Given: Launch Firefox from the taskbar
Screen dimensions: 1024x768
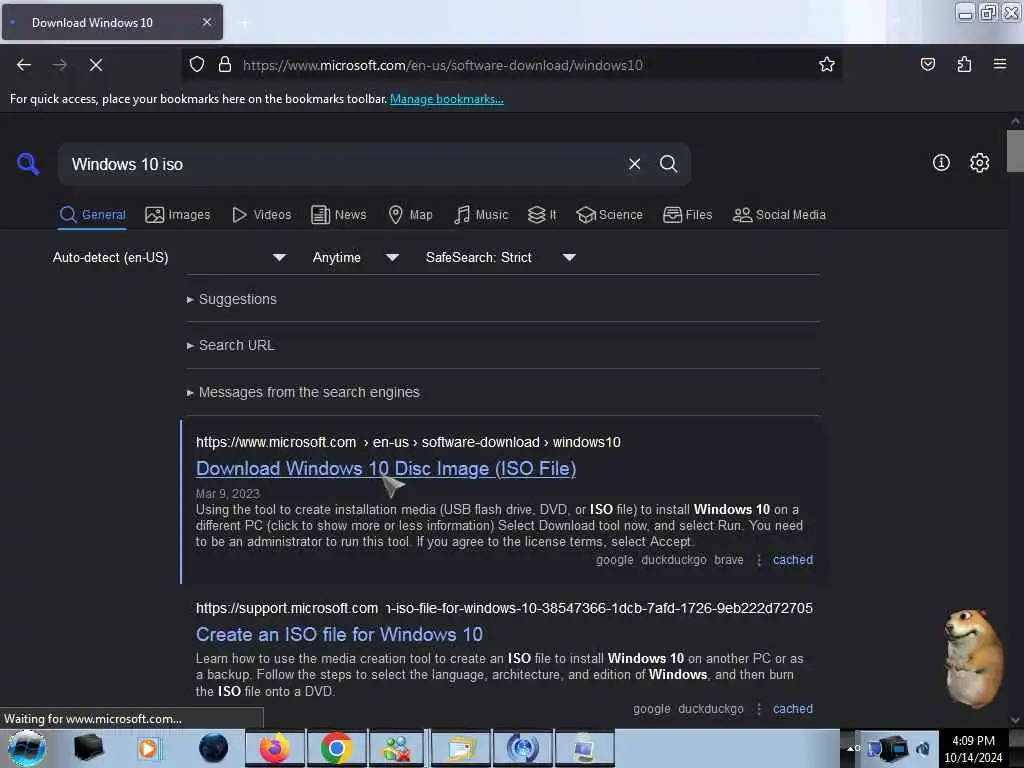Looking at the screenshot, I should [x=274, y=748].
